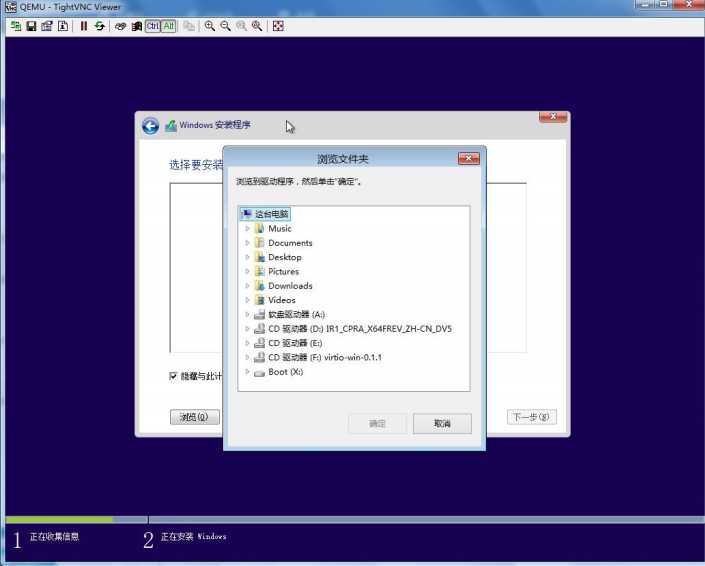The width and height of the screenshot is (705, 566).
Task: Select 这台电脑 at the tree root
Action: pyautogui.click(x=272, y=214)
